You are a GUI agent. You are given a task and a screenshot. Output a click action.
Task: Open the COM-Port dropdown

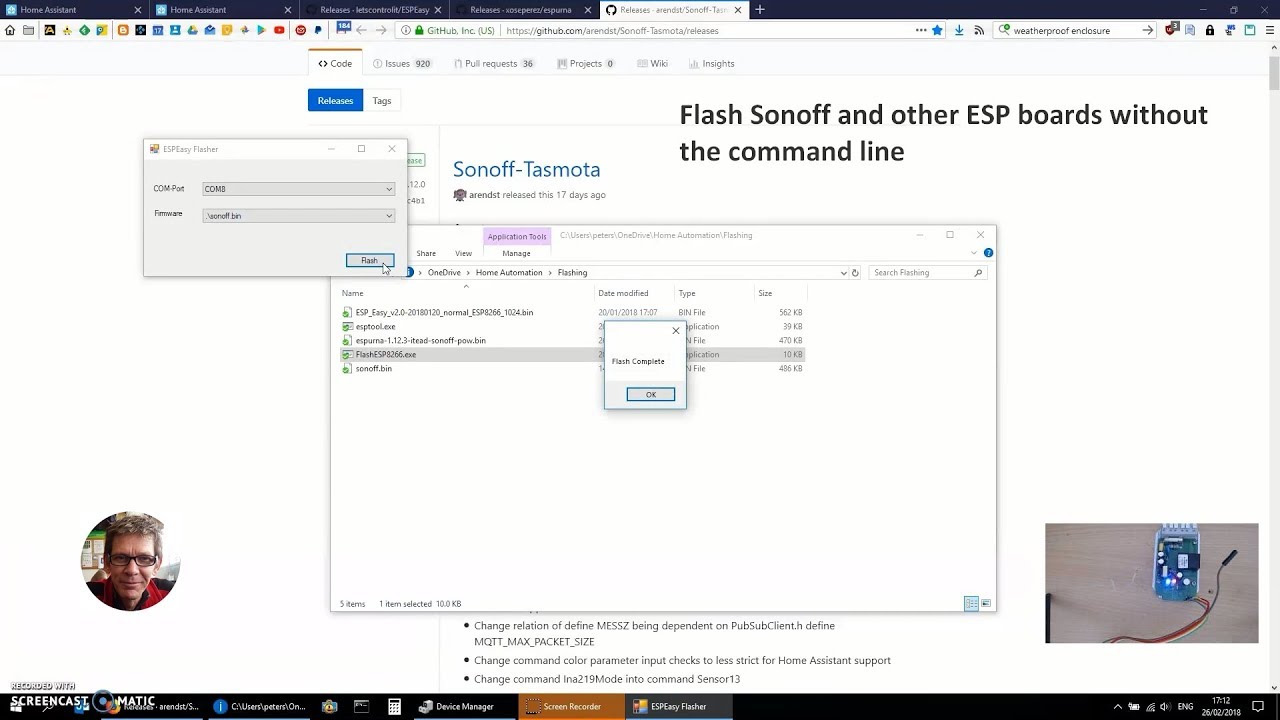pyautogui.click(x=298, y=188)
